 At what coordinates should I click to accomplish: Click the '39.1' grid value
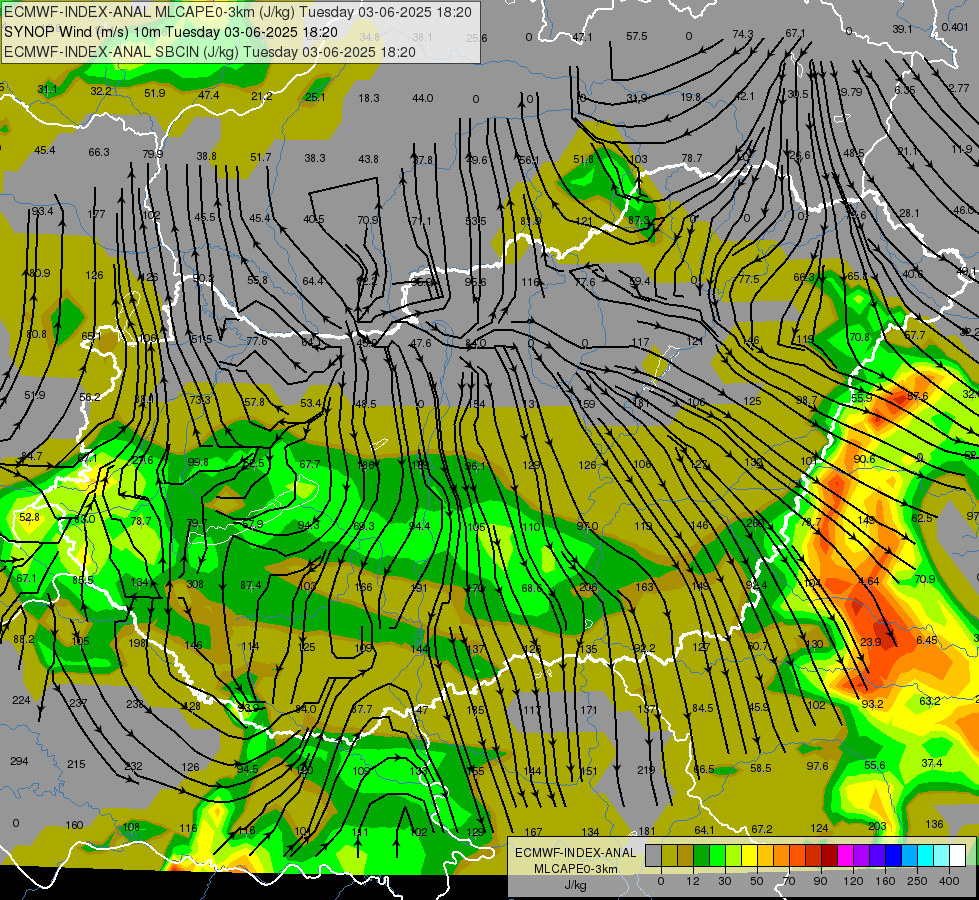(x=902, y=29)
